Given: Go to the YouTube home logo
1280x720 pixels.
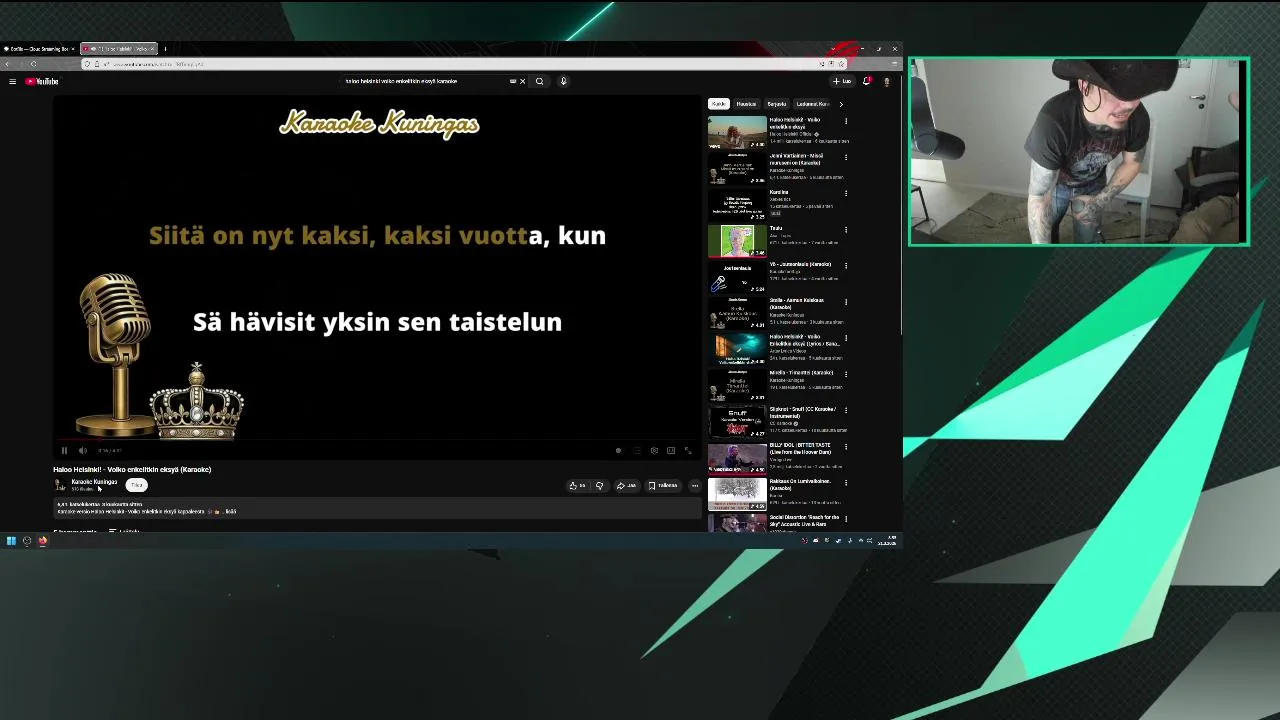Looking at the screenshot, I should (x=42, y=81).
